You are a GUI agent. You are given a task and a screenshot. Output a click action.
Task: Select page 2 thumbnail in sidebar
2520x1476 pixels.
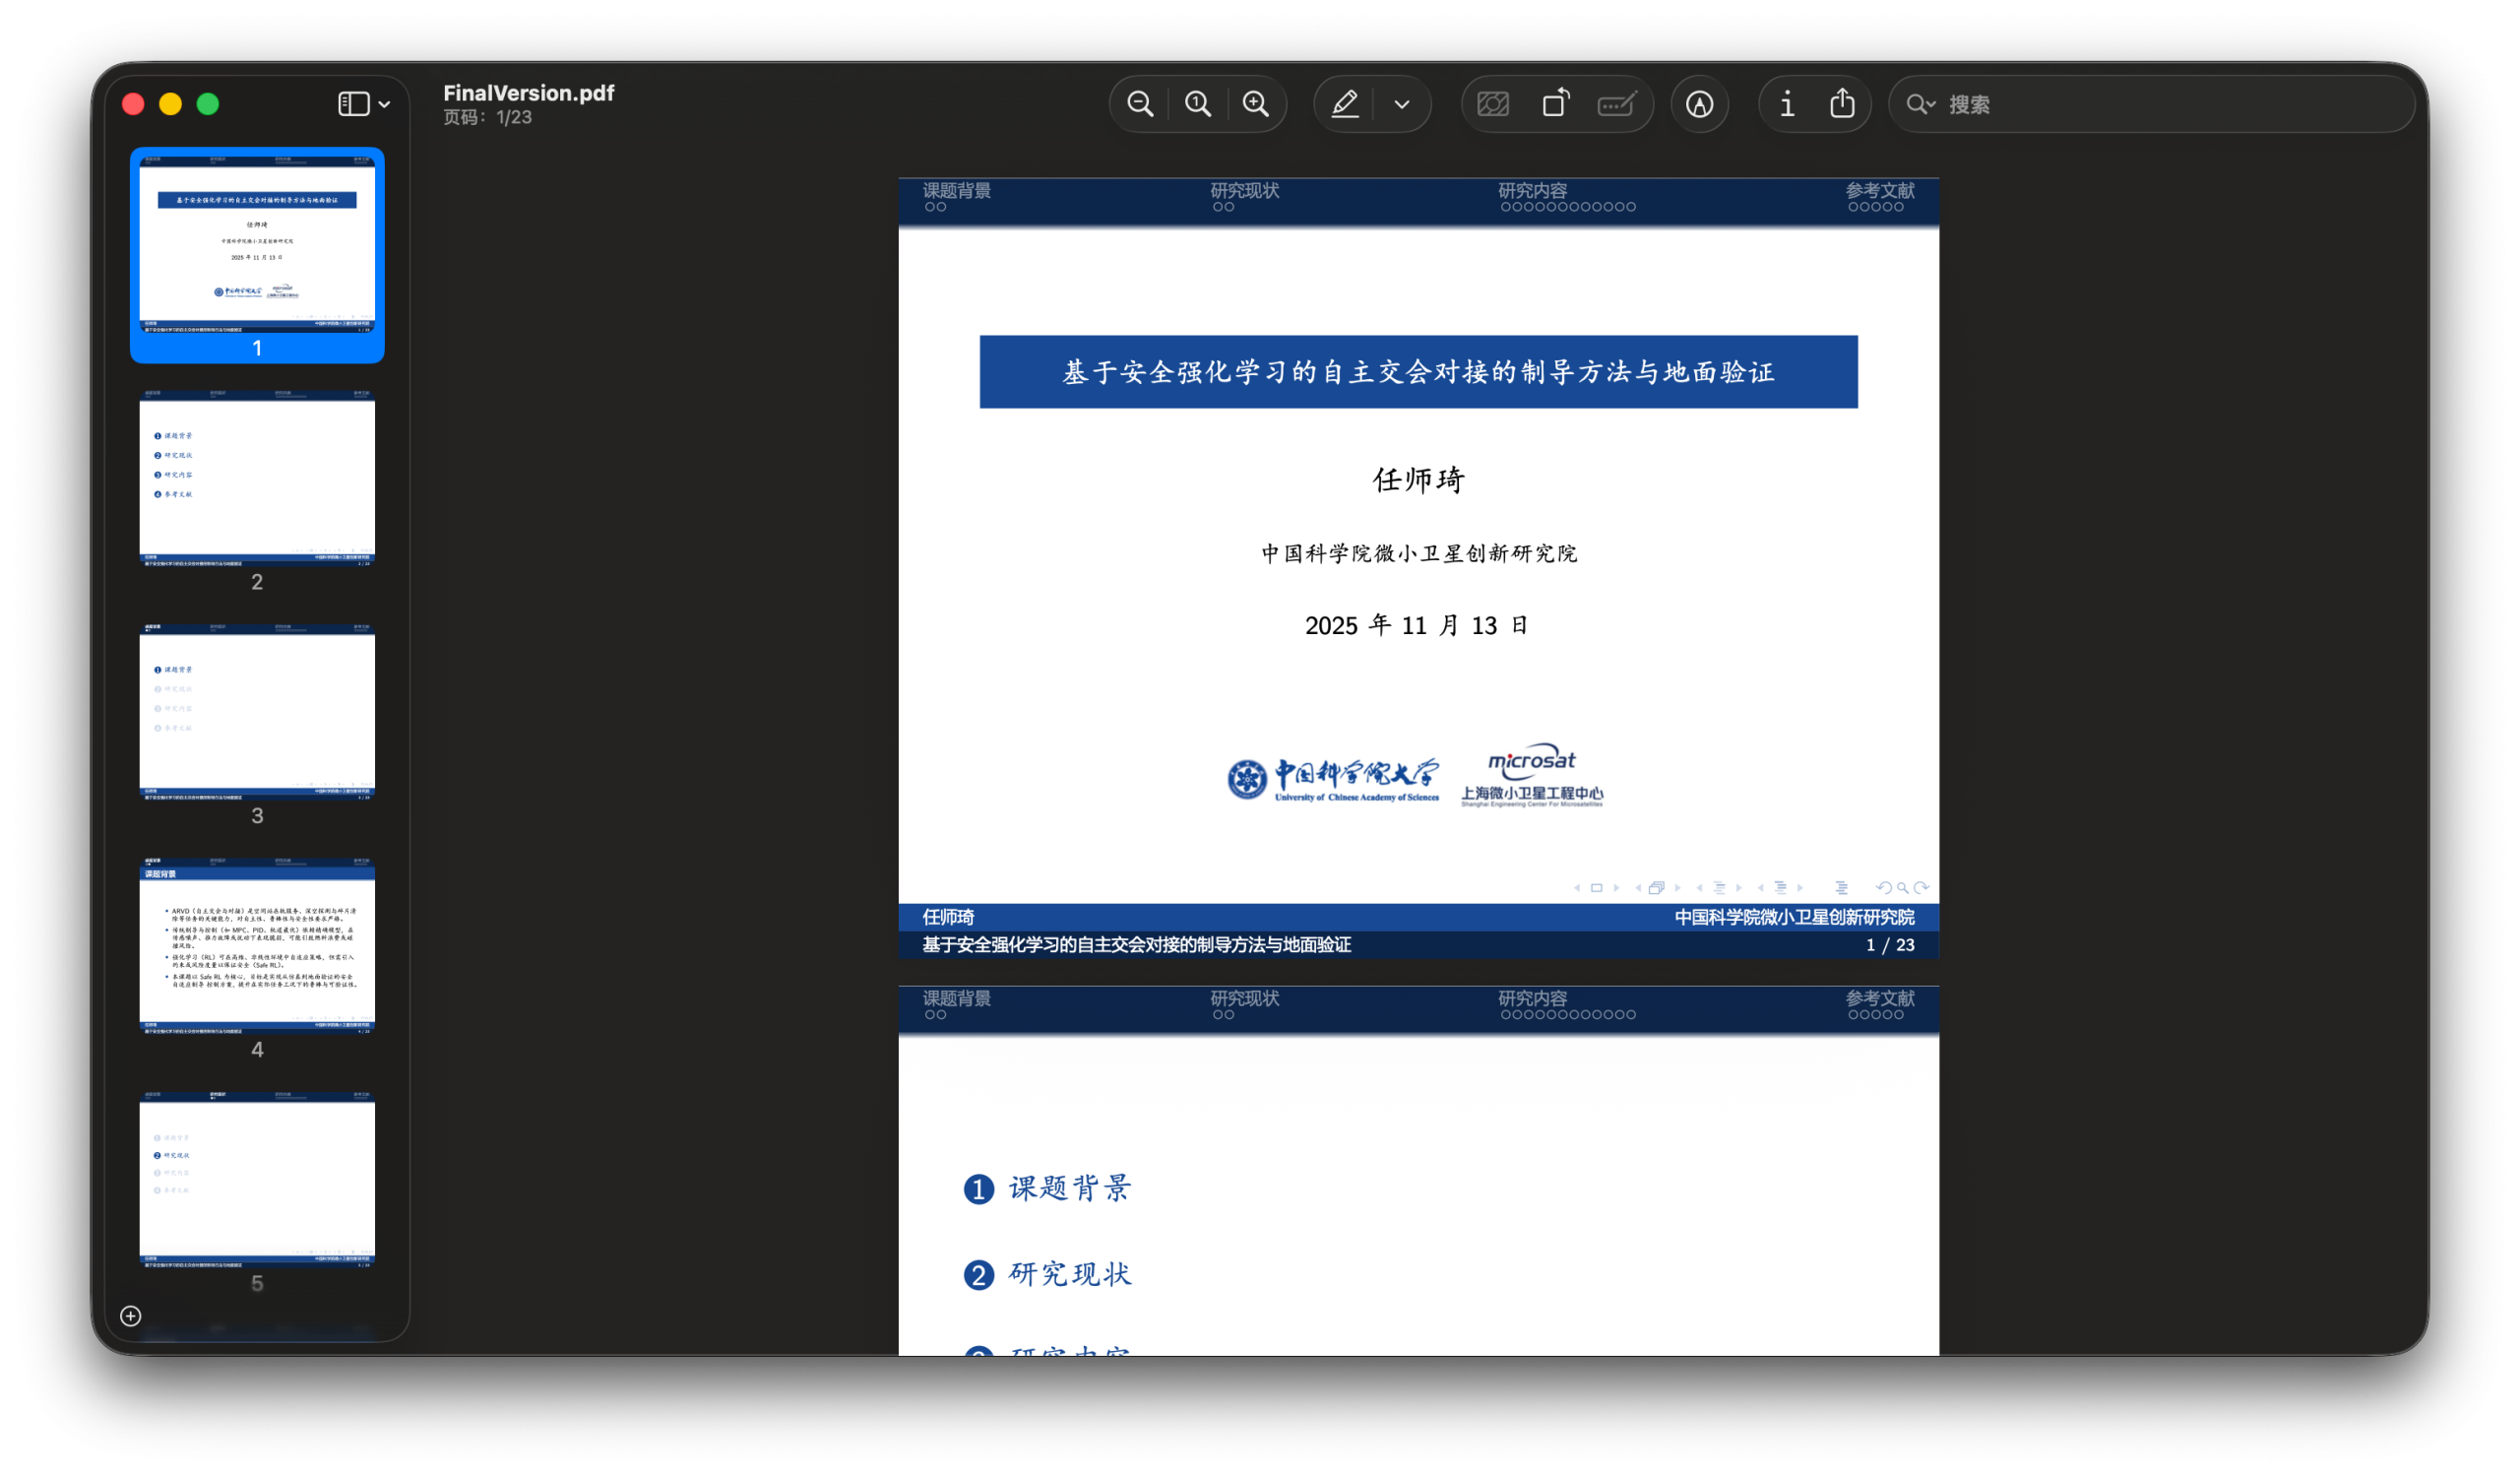(x=257, y=480)
